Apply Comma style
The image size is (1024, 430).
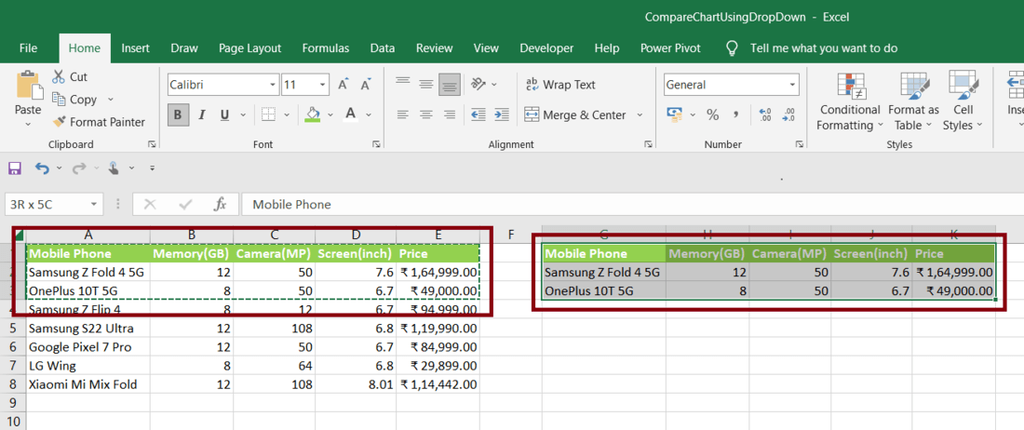736,115
